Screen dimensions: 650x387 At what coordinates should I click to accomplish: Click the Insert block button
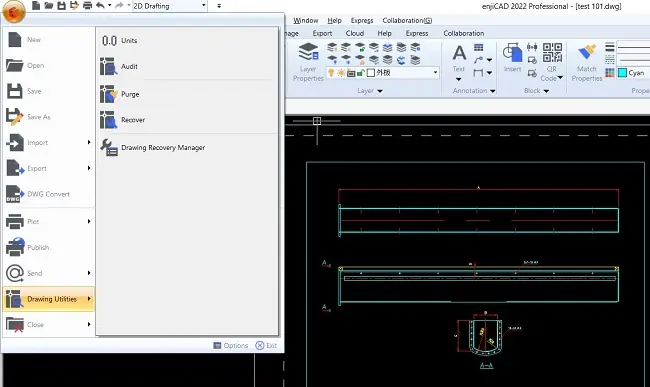tap(513, 58)
